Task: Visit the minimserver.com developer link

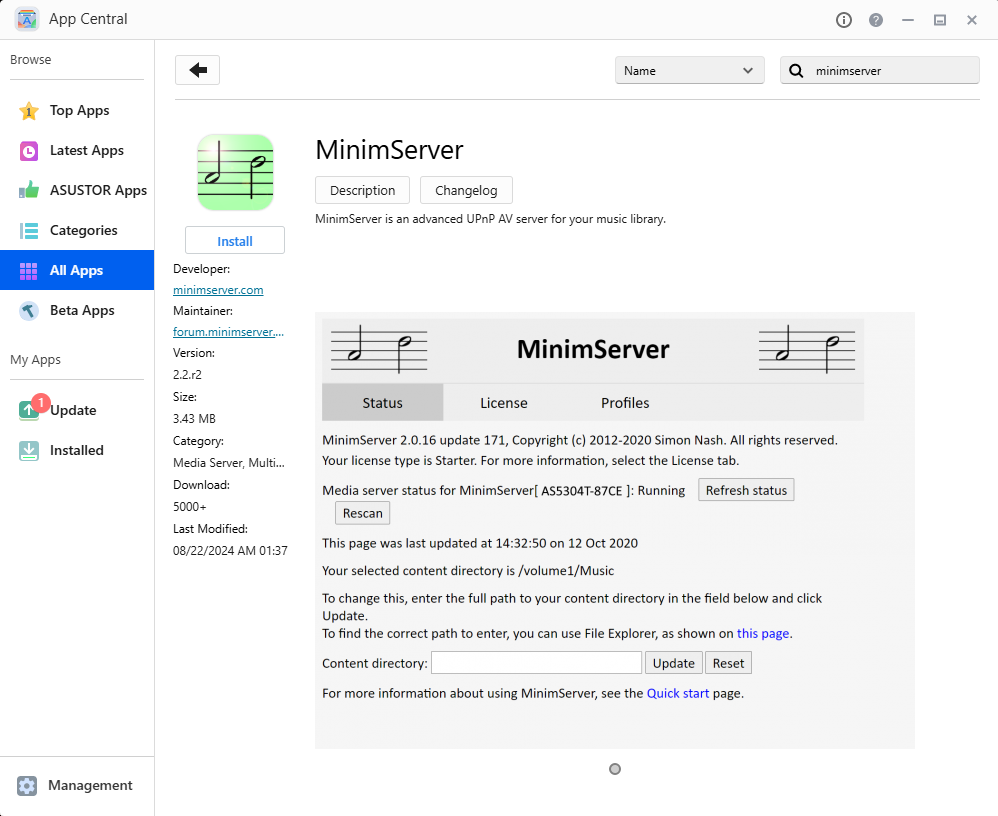Action: (x=218, y=290)
